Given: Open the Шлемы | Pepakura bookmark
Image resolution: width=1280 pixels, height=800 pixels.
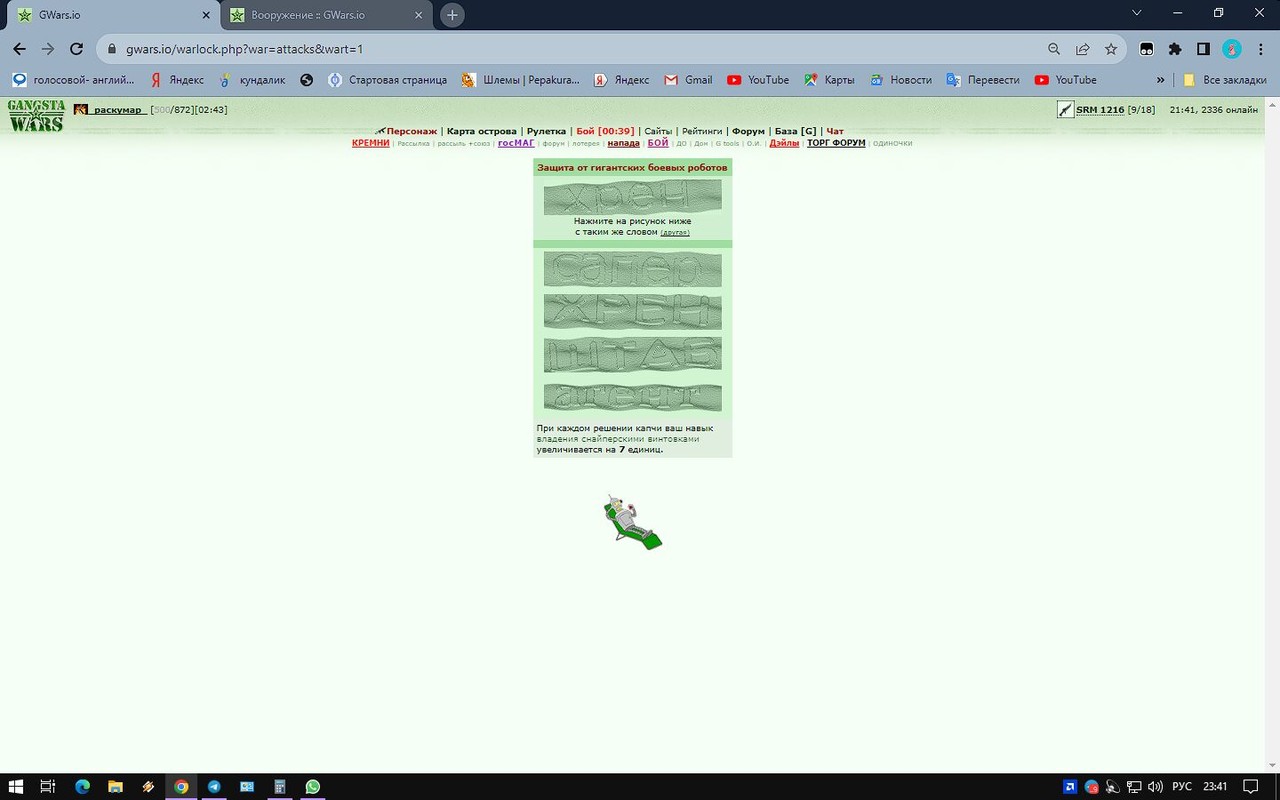Looking at the screenshot, I should (522, 80).
